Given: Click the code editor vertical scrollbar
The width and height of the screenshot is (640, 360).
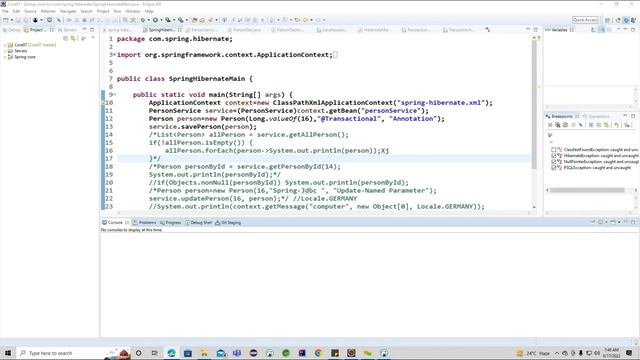Looking at the screenshot, I should click(x=534, y=104).
